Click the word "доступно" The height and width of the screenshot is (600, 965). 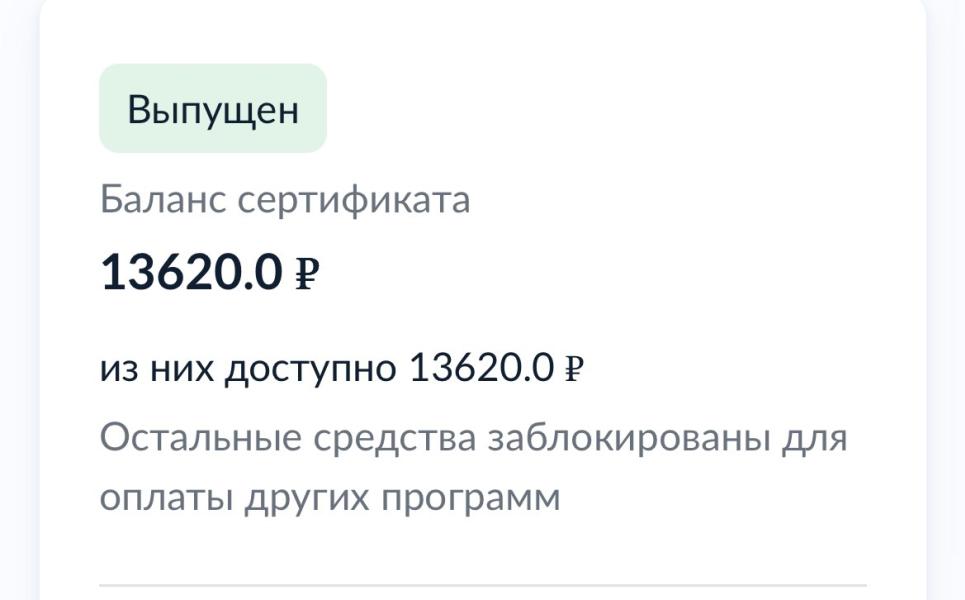(310, 369)
